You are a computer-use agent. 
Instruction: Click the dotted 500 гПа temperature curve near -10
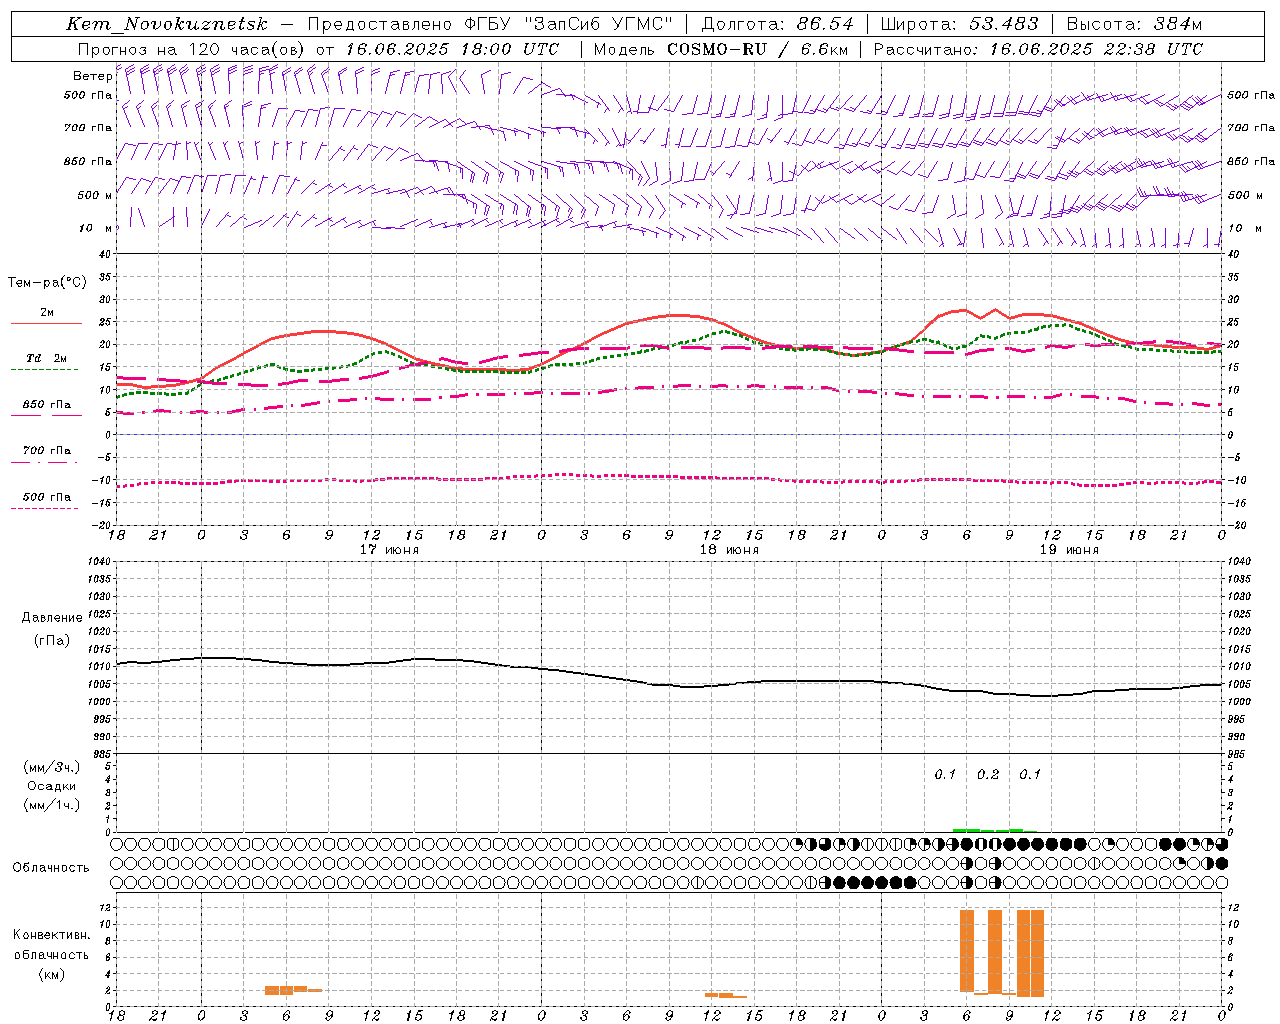point(670,477)
